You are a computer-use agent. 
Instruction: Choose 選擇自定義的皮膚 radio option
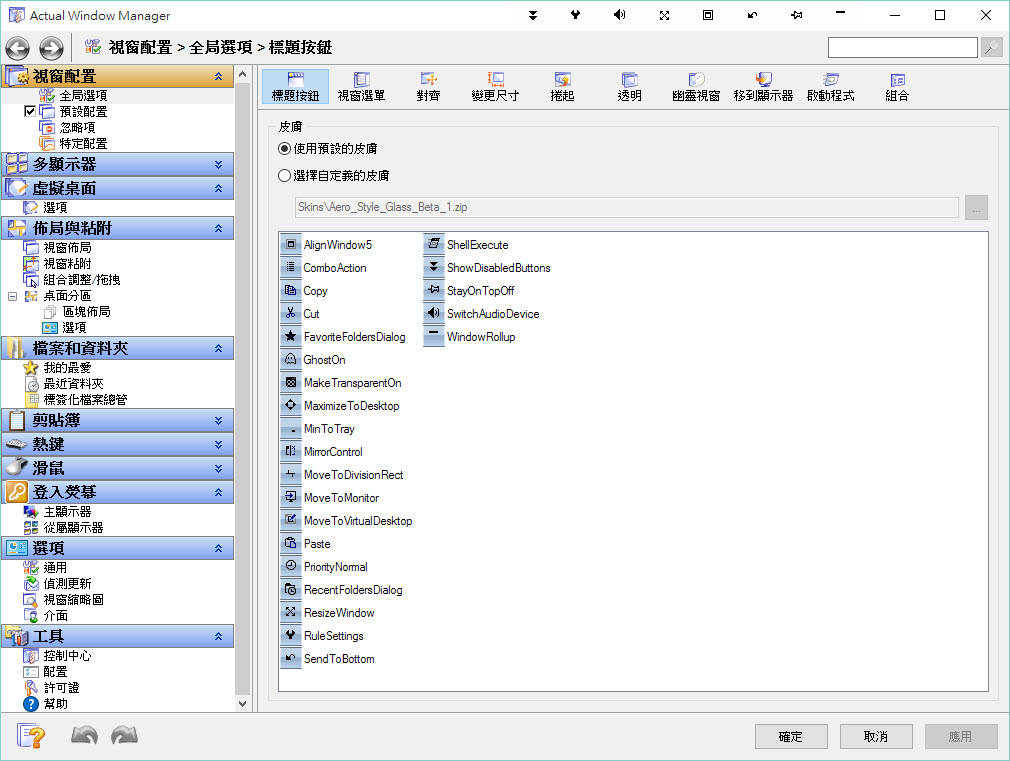(284, 175)
